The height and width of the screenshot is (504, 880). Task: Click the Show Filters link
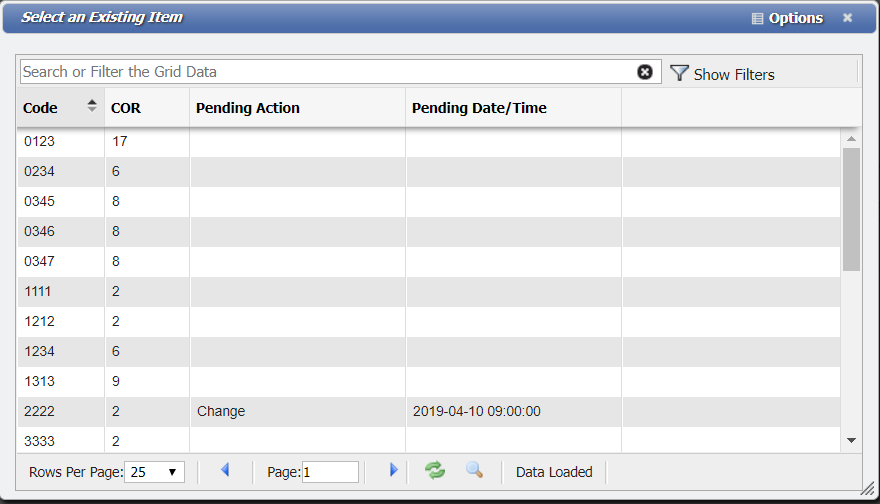(734, 74)
